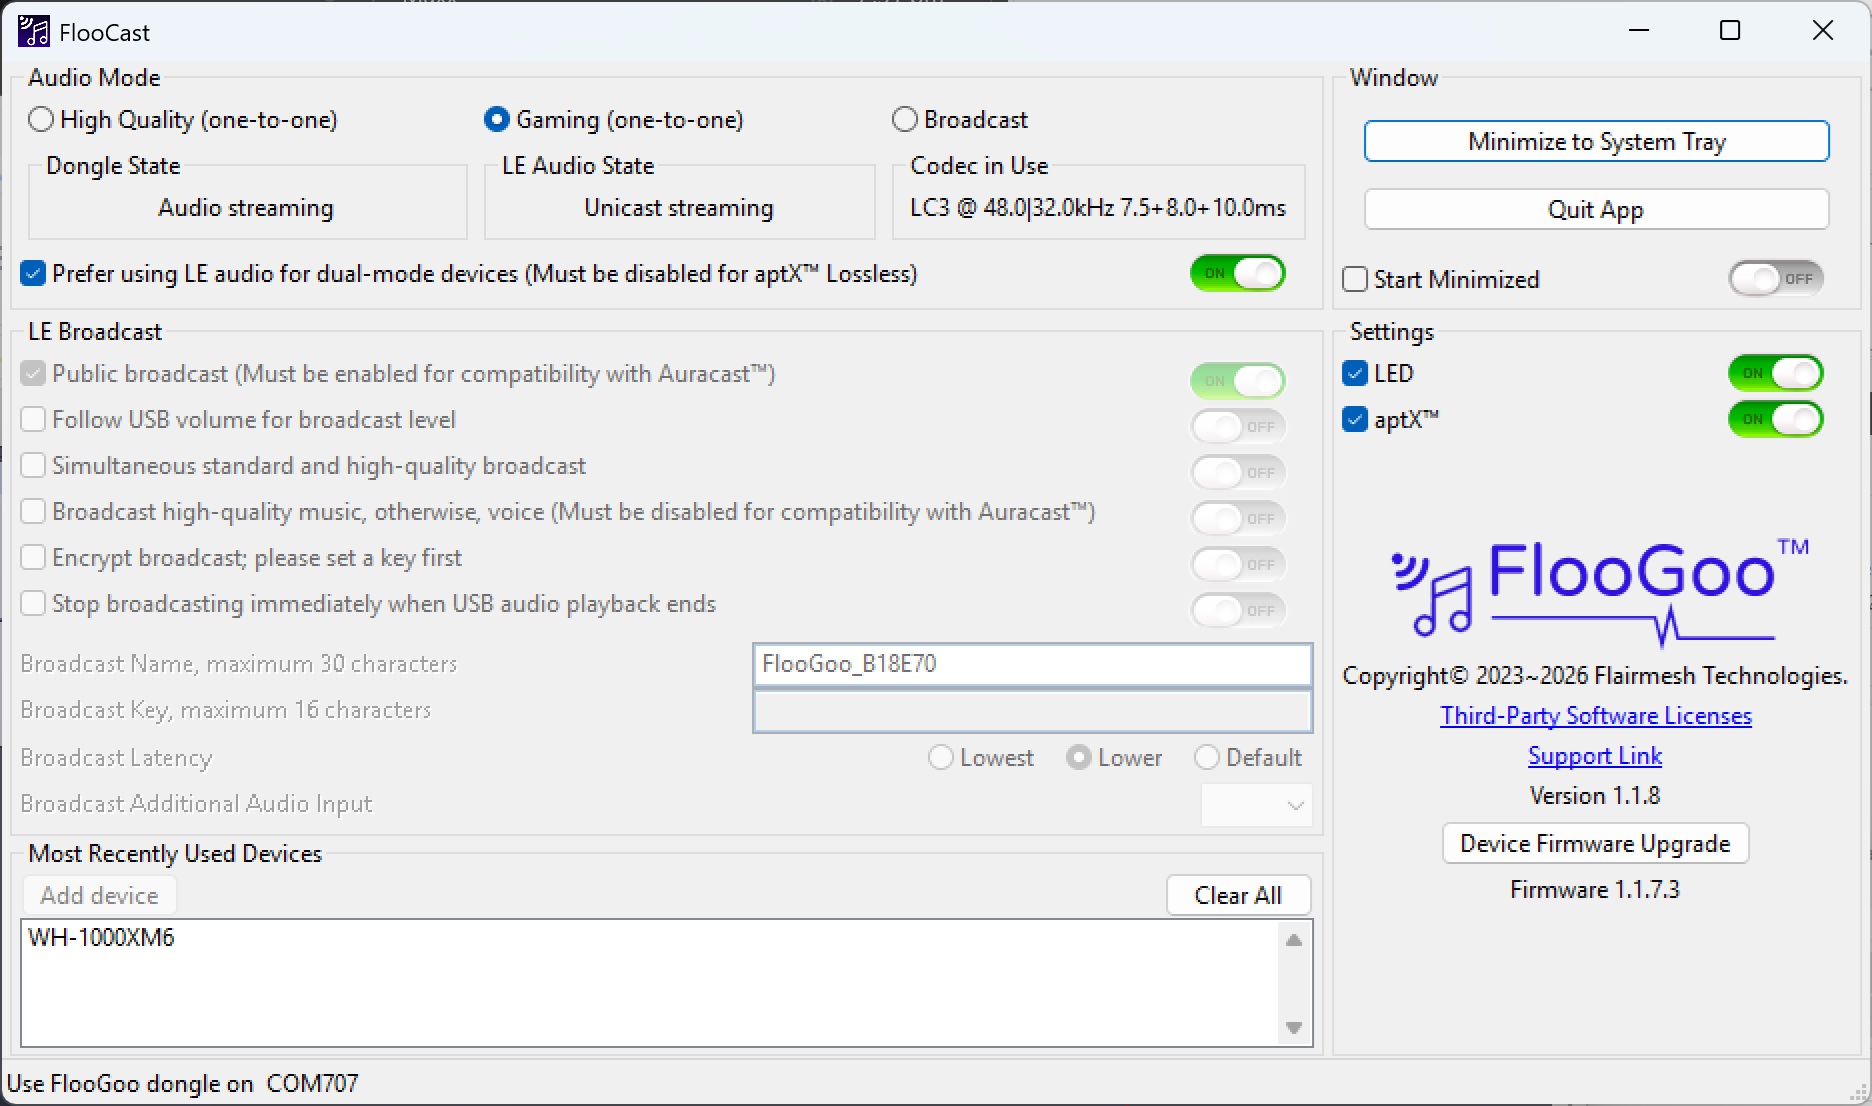Toggle the Prefer LE audio ON switch
This screenshot has height=1106, width=1872.
(1238, 273)
